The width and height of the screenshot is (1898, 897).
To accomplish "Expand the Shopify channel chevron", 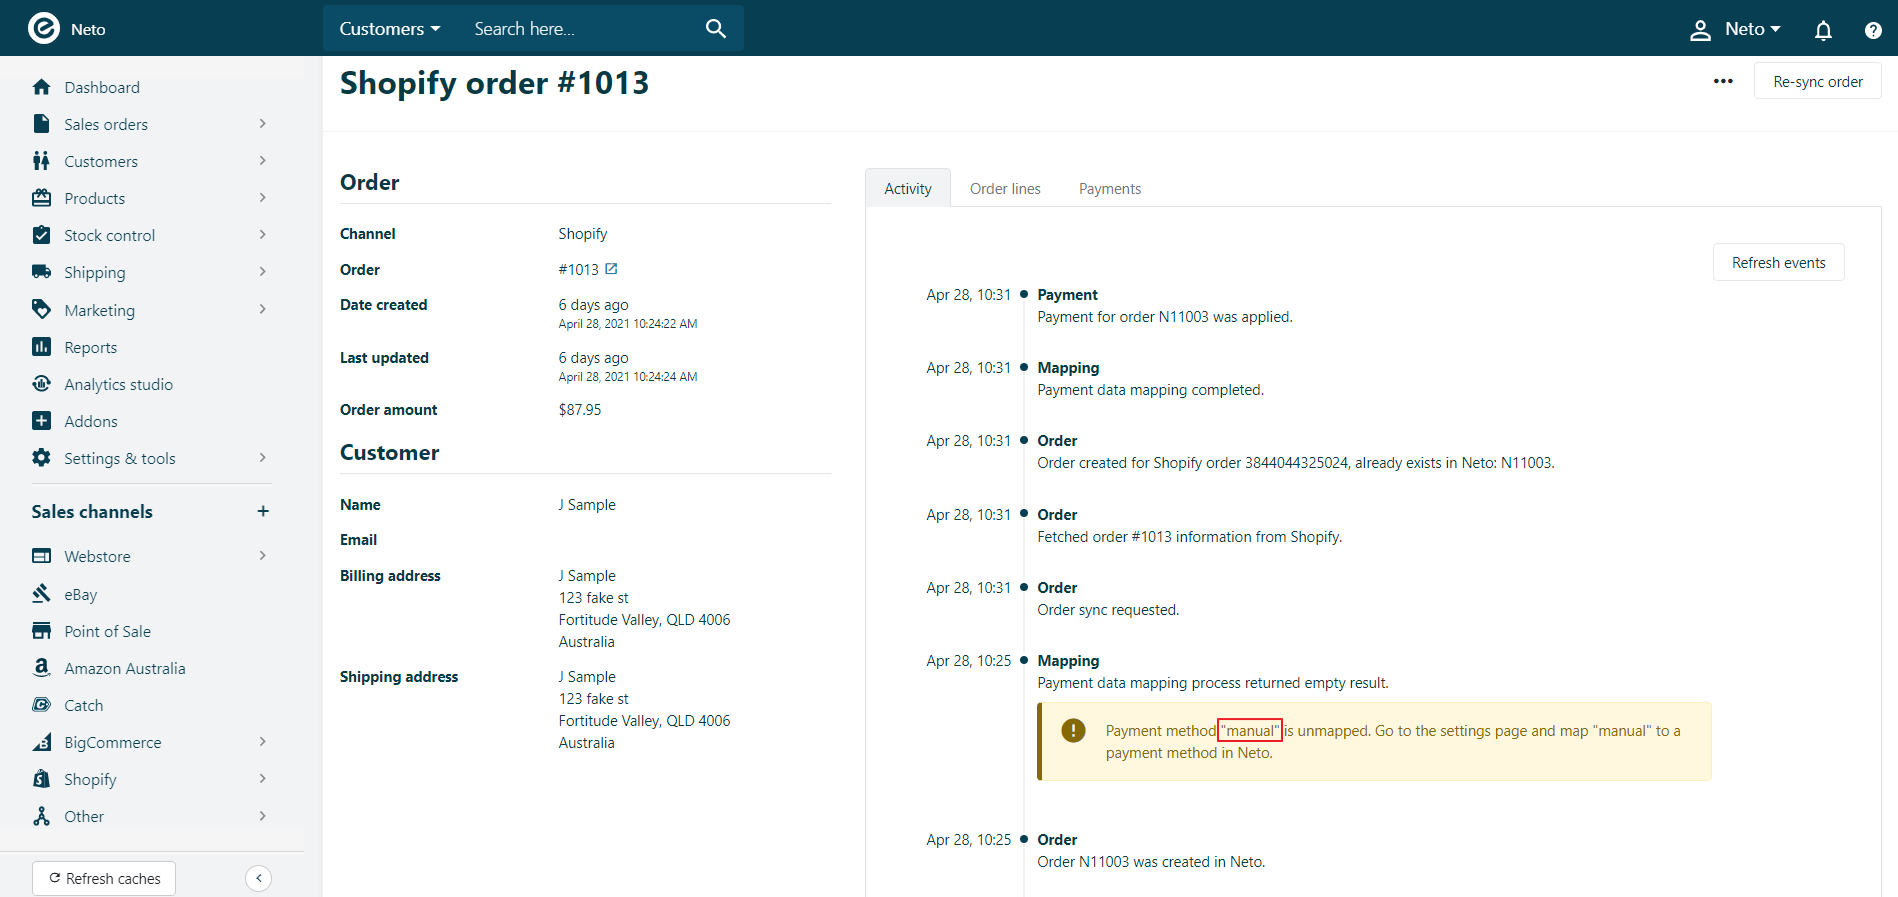I will pos(263,779).
